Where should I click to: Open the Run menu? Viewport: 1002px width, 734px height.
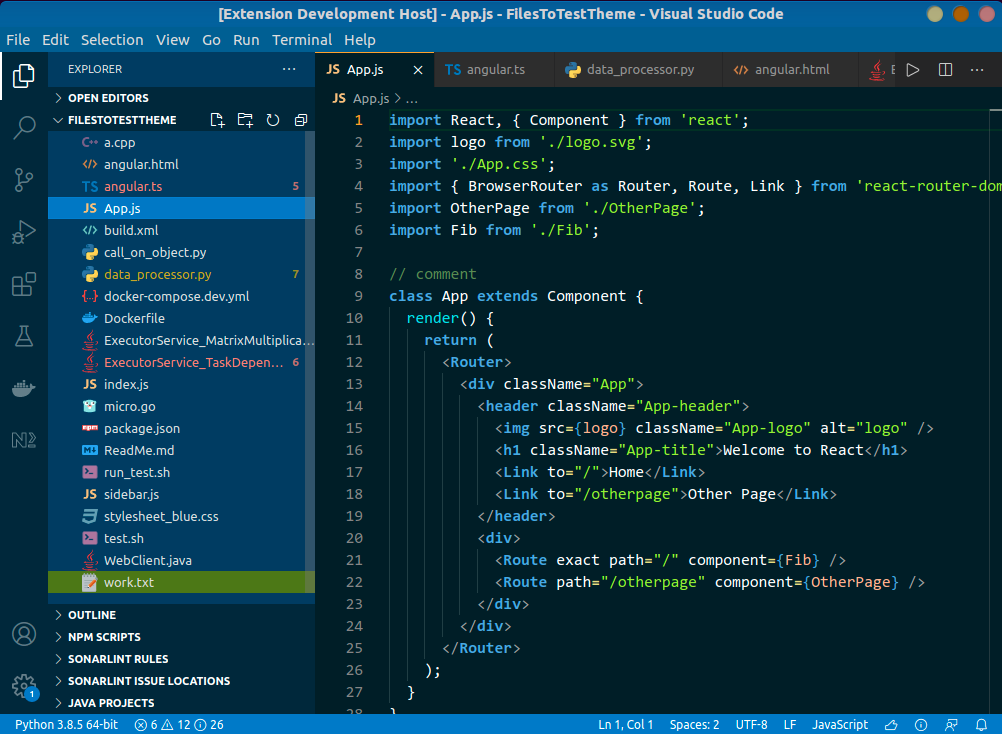(246, 40)
